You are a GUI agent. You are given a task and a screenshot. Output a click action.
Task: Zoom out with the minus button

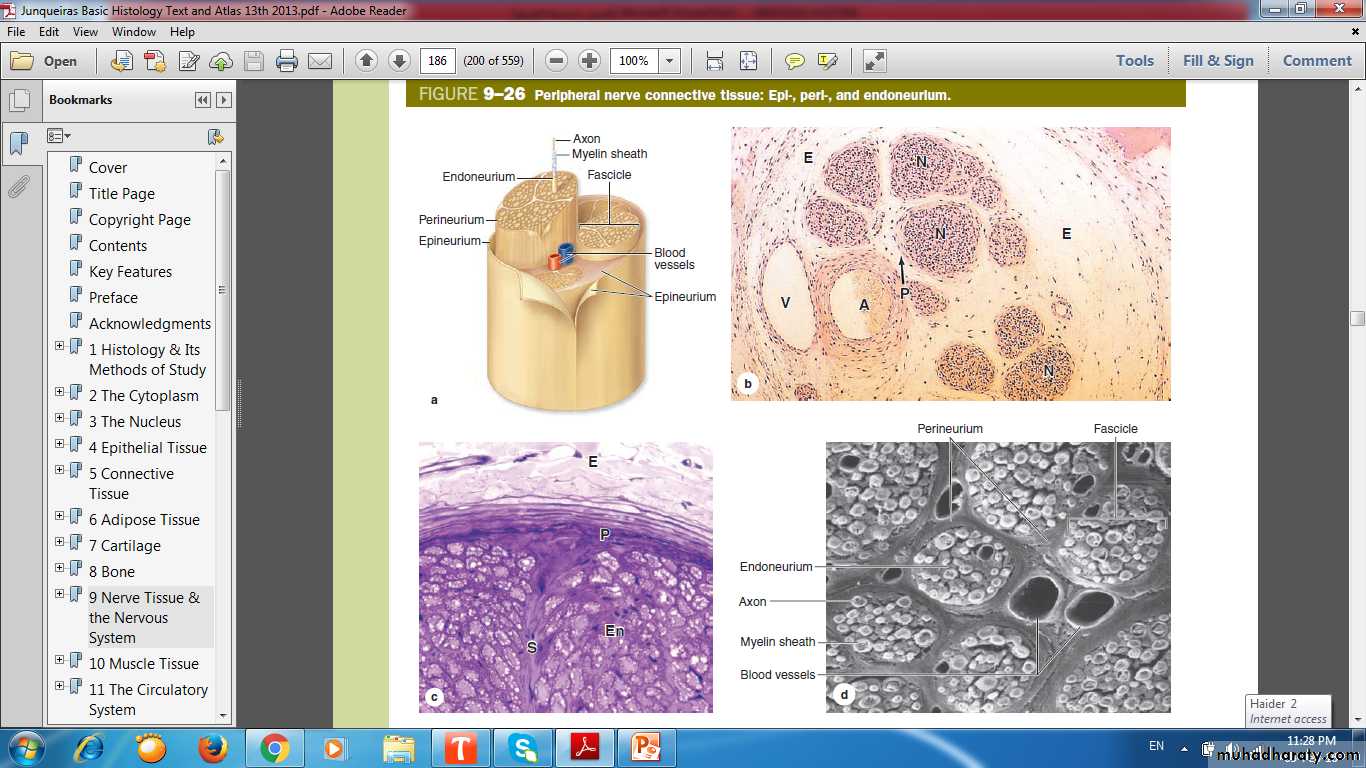point(557,61)
